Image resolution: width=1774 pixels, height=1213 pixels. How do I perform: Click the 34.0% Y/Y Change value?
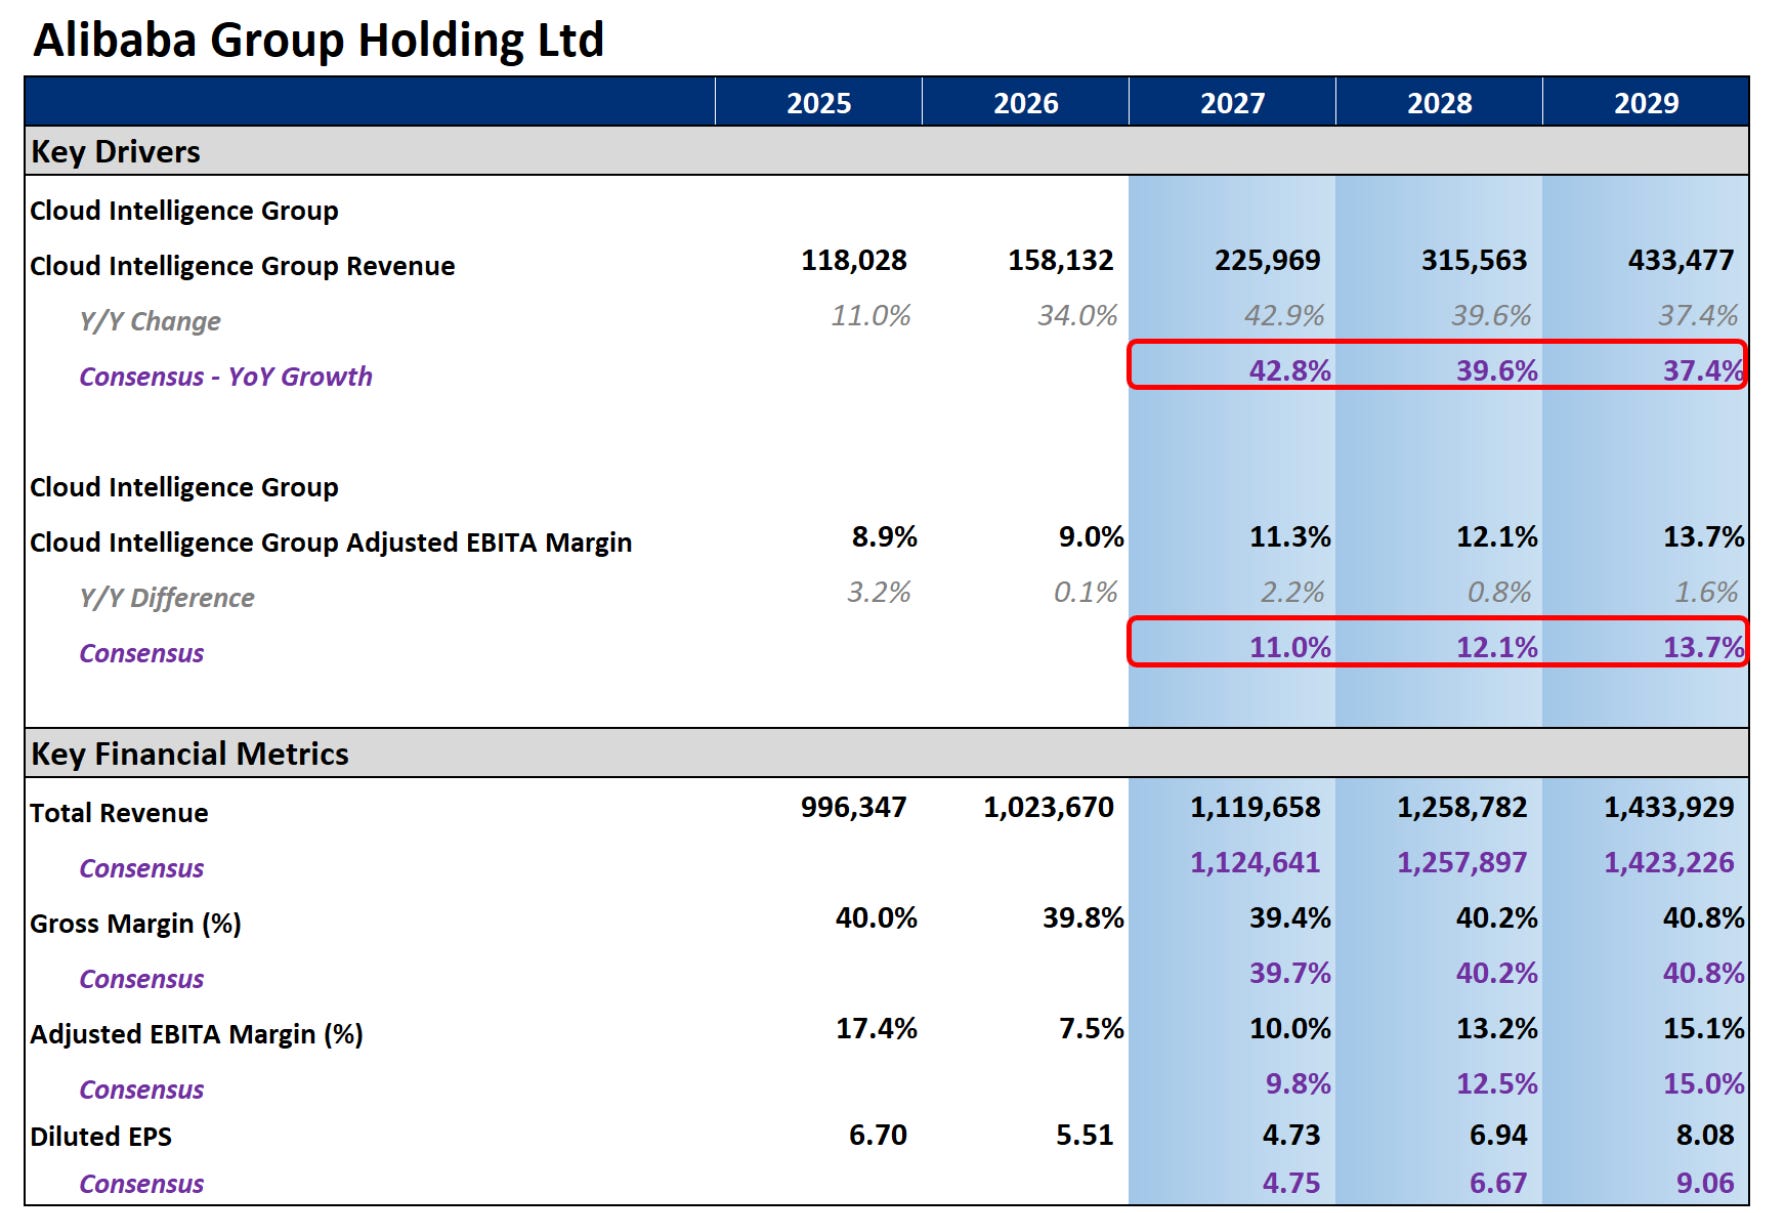[1078, 316]
